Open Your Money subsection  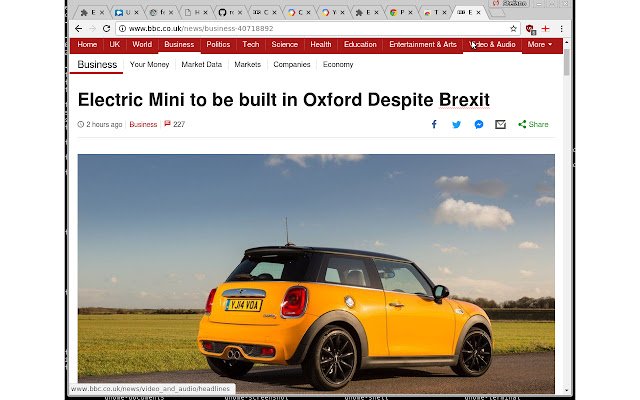(x=149, y=64)
